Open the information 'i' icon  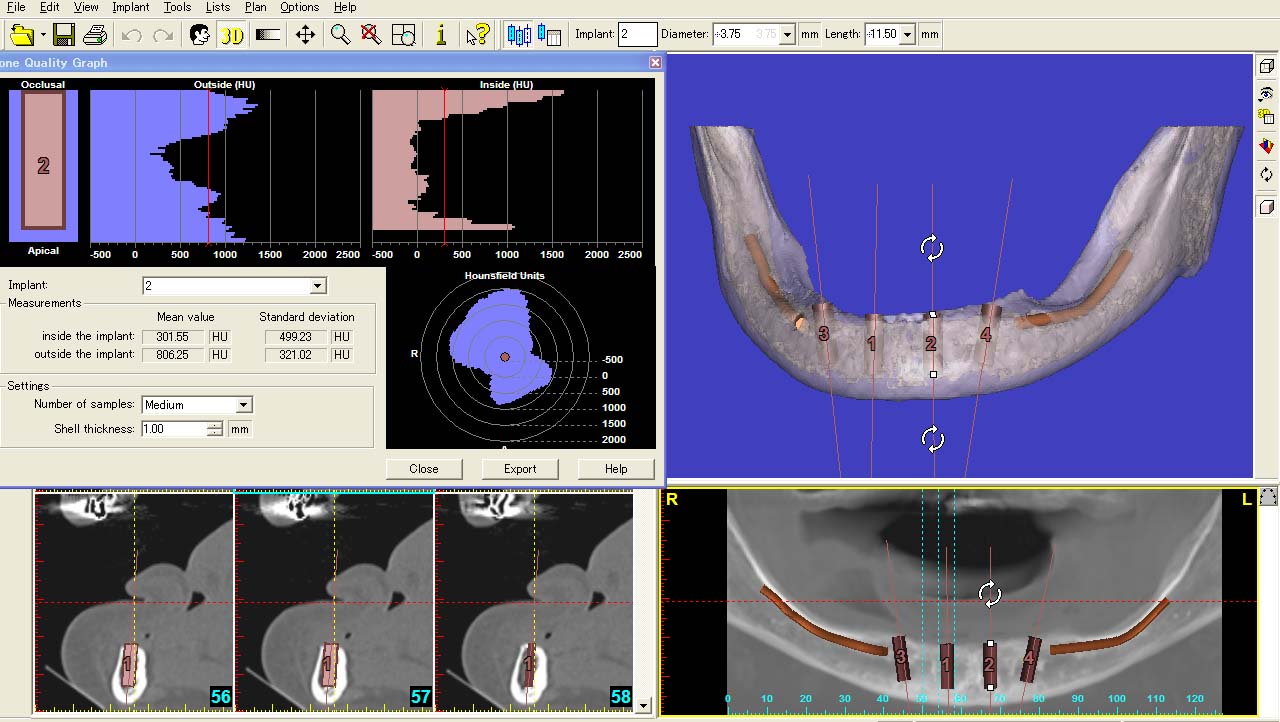441,35
